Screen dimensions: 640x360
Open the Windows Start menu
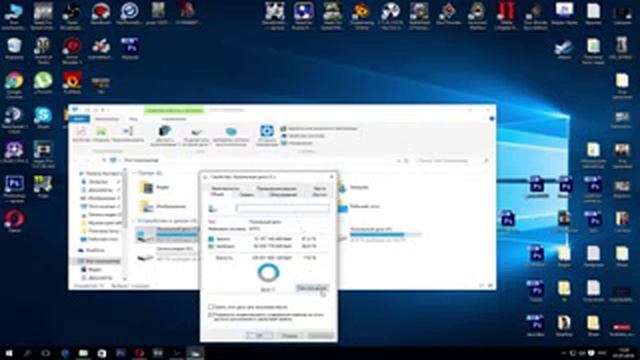click(x=9, y=353)
